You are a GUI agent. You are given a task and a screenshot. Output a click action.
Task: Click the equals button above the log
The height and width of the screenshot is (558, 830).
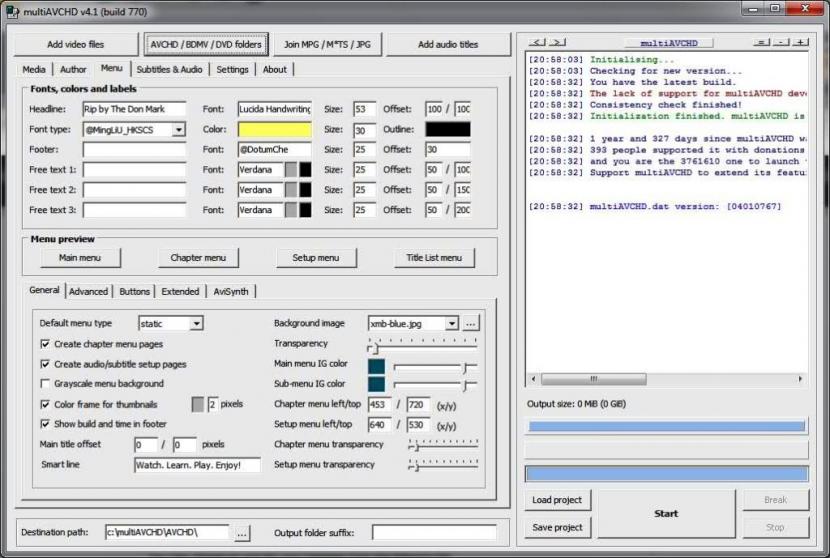click(x=763, y=43)
